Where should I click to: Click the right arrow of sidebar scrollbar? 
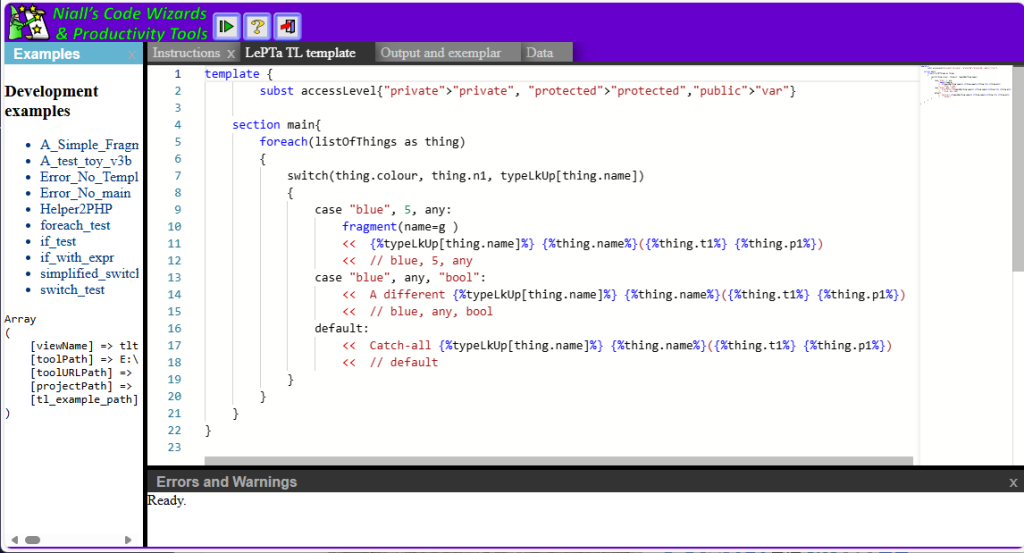(x=128, y=540)
